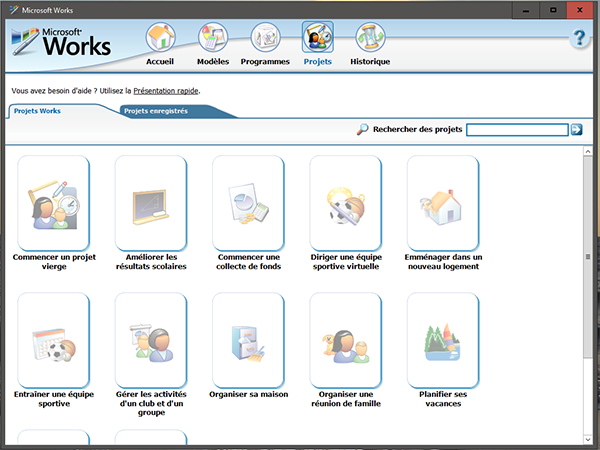Open Gérer les activités d'un club tile

(151, 341)
